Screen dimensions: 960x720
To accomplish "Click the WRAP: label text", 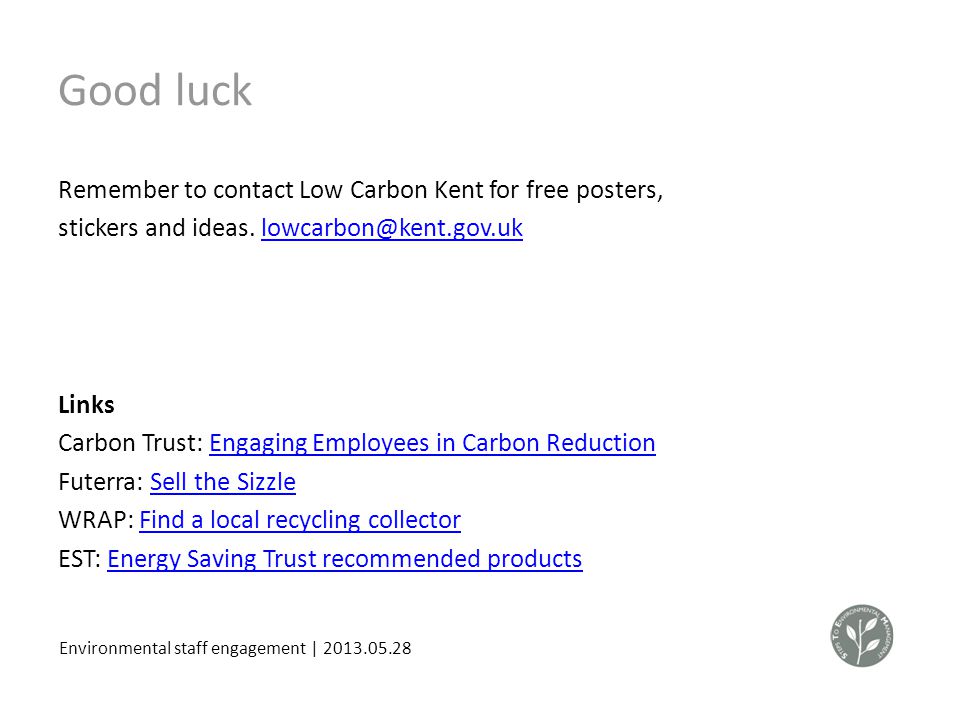I will (x=96, y=520).
